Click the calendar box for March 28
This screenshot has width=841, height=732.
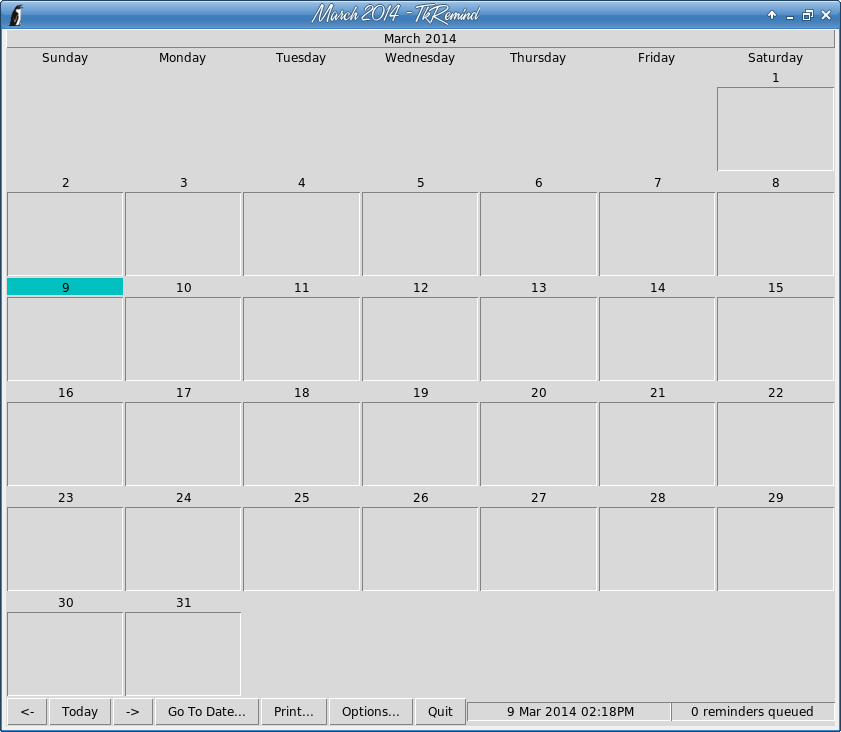[x=657, y=549]
